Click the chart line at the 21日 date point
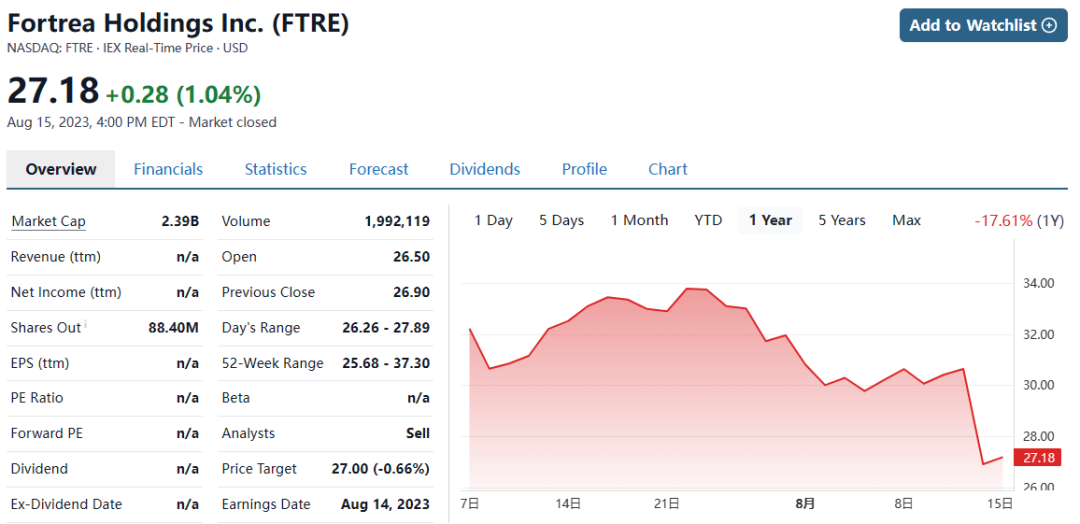Image resolution: width=1080 pixels, height=524 pixels. (x=668, y=311)
